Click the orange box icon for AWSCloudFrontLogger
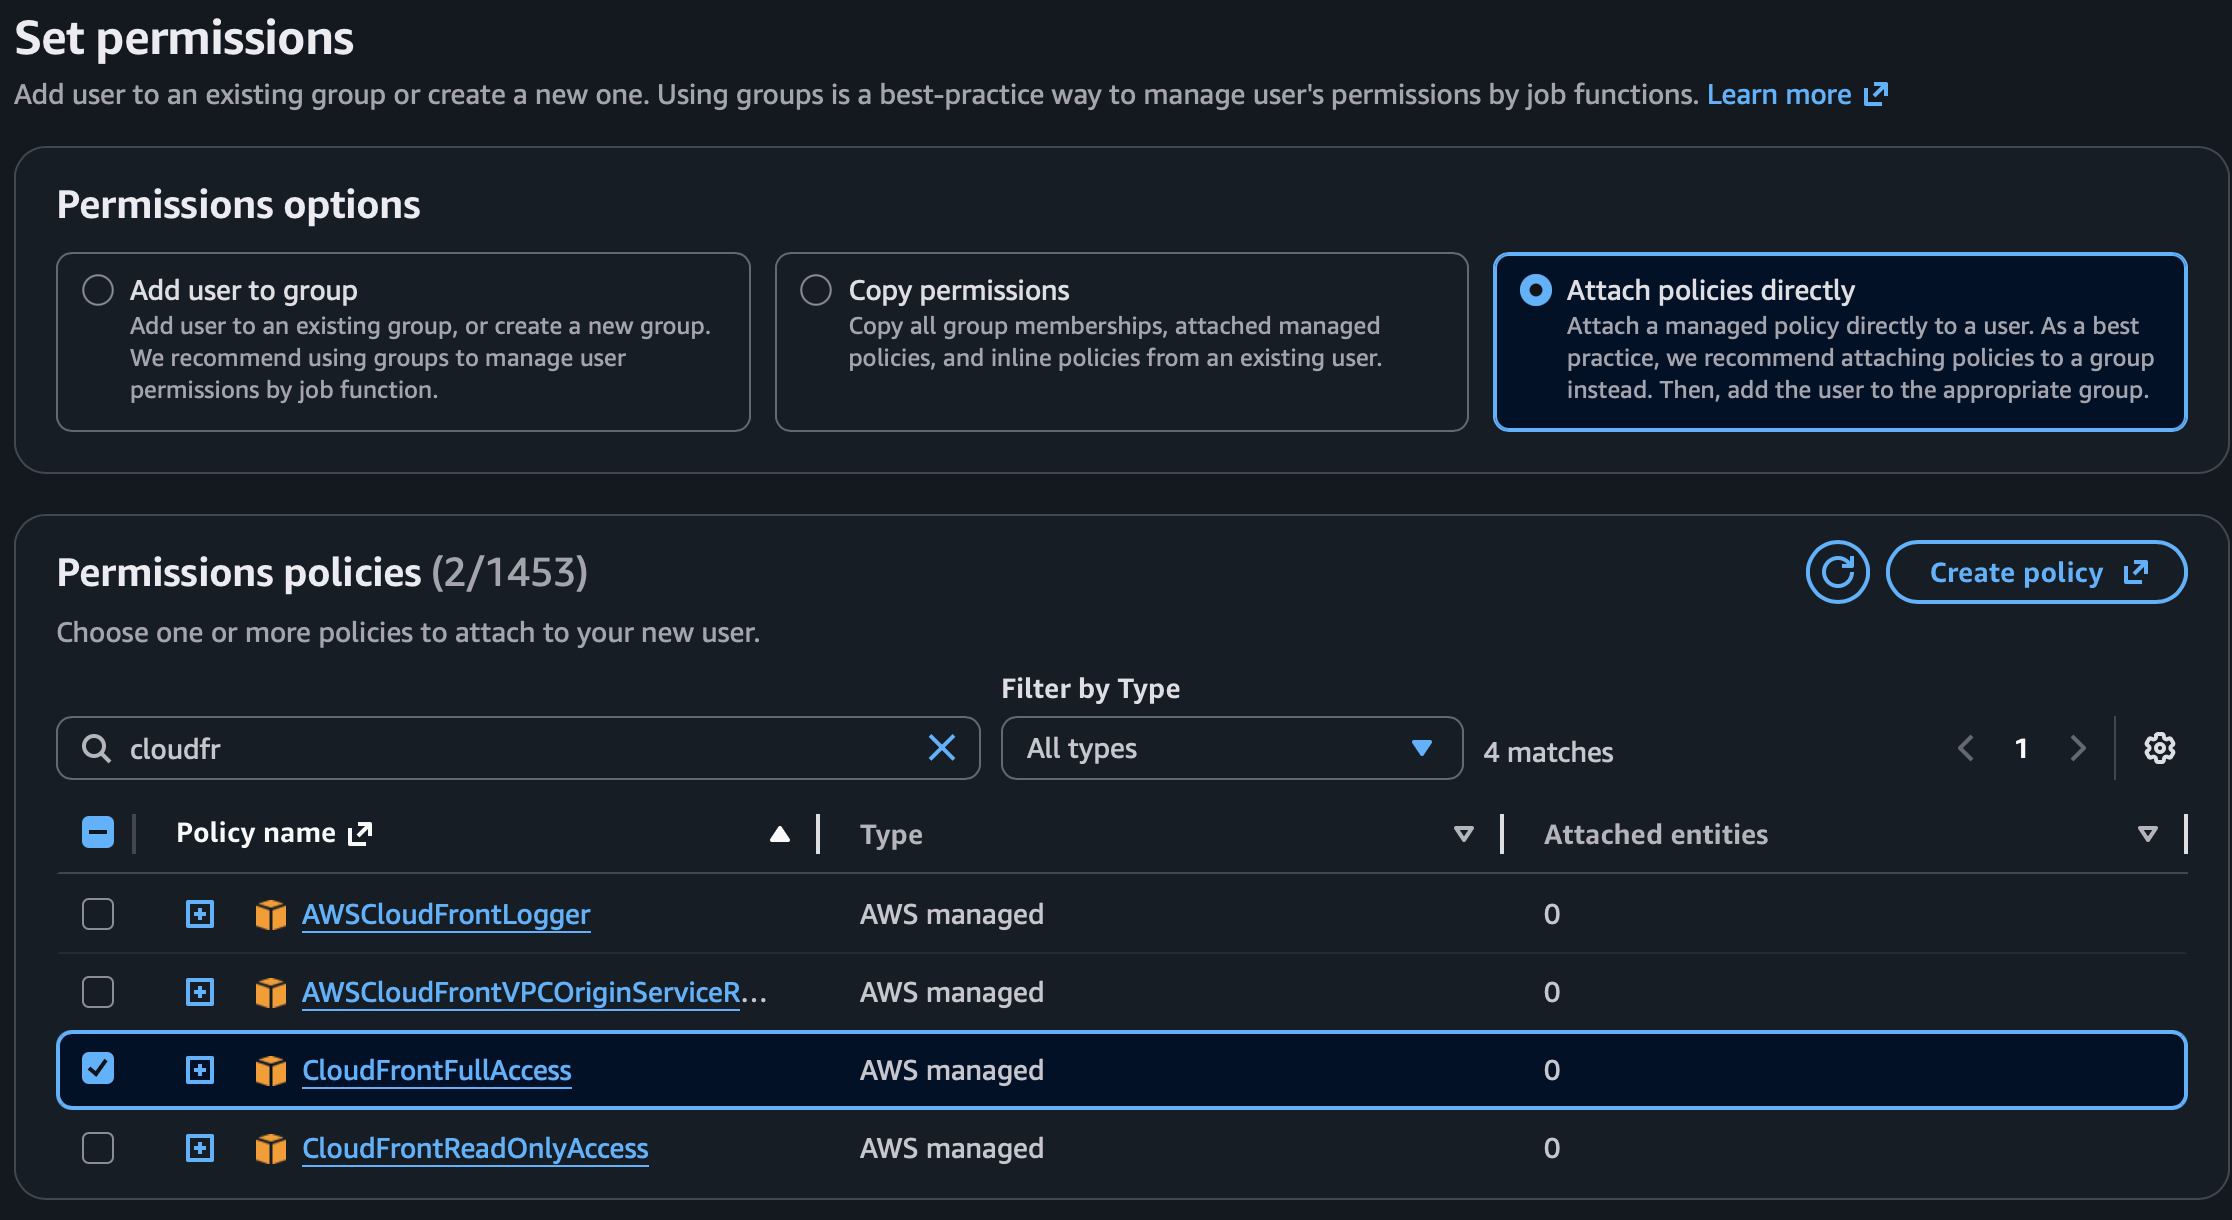Image resolution: width=2232 pixels, height=1220 pixels. tap(270, 914)
